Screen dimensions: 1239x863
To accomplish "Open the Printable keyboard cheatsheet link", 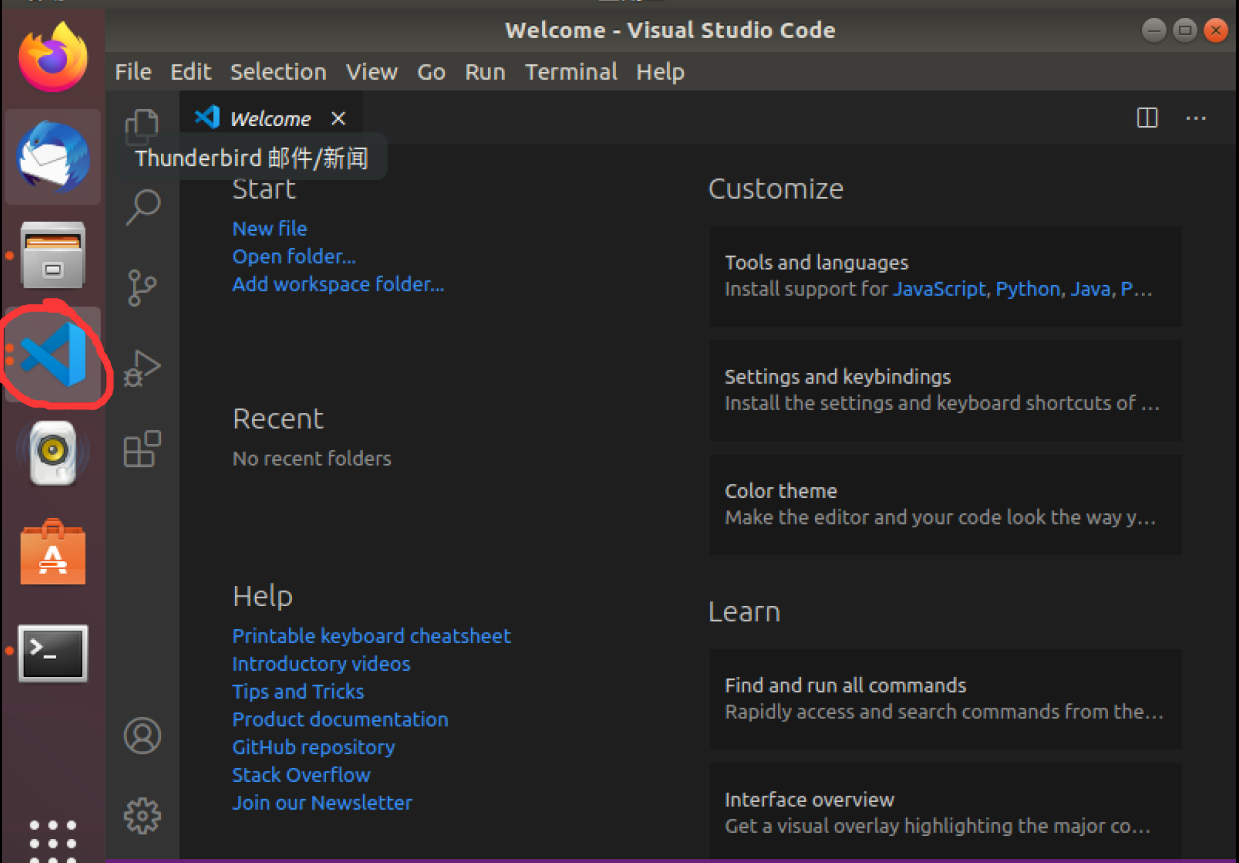I will [371, 636].
